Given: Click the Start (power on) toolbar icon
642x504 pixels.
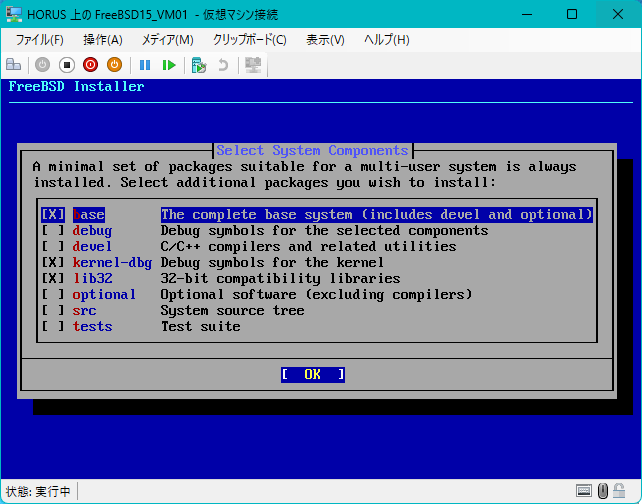Looking at the screenshot, I should [42, 65].
